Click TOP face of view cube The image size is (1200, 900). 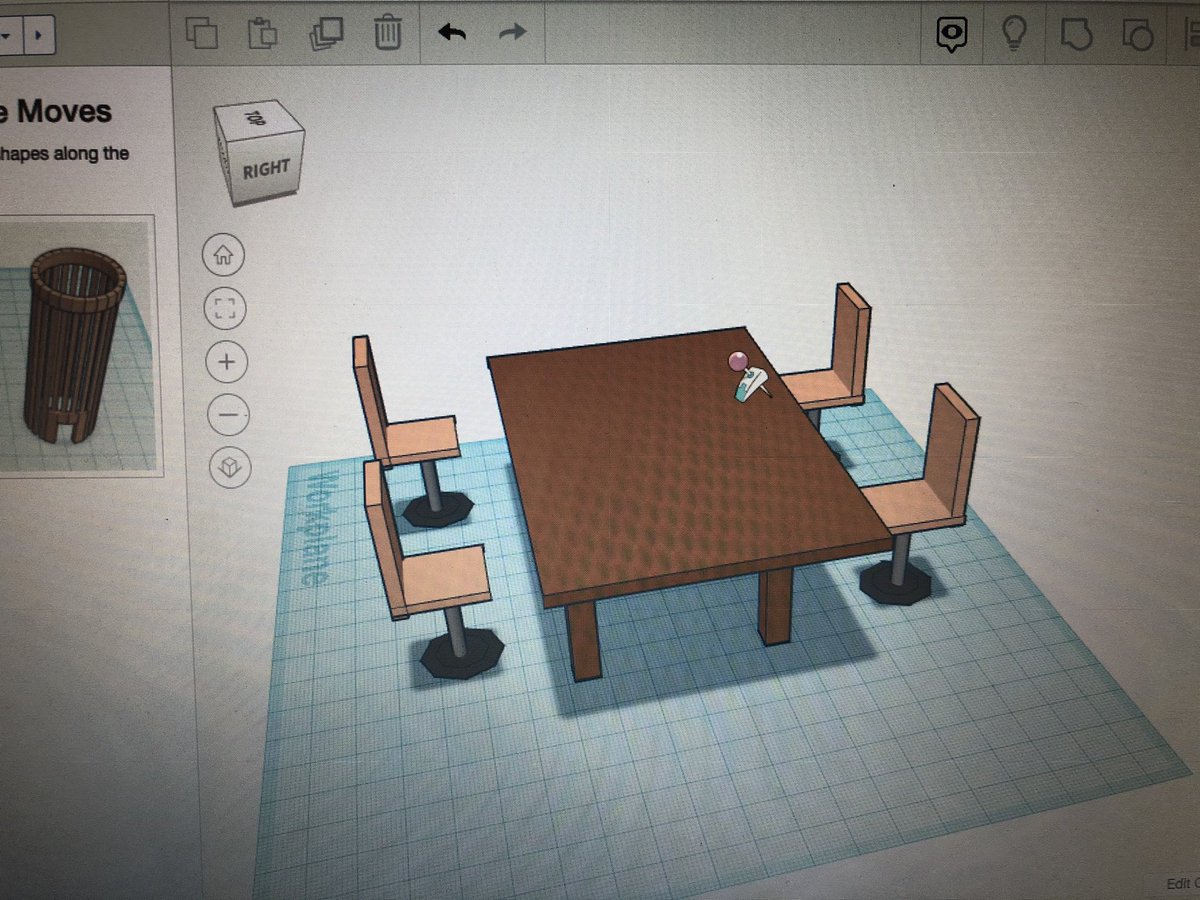click(258, 117)
